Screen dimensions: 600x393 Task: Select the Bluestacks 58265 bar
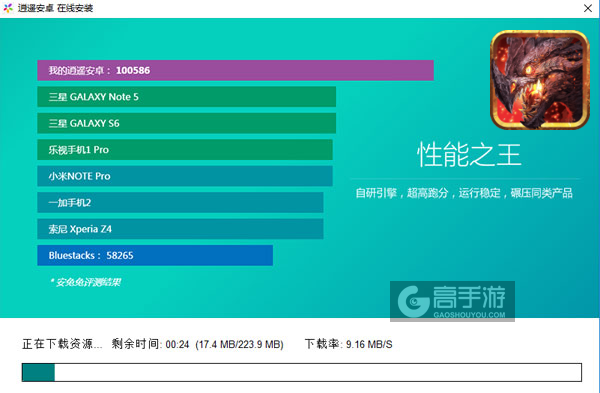point(155,255)
